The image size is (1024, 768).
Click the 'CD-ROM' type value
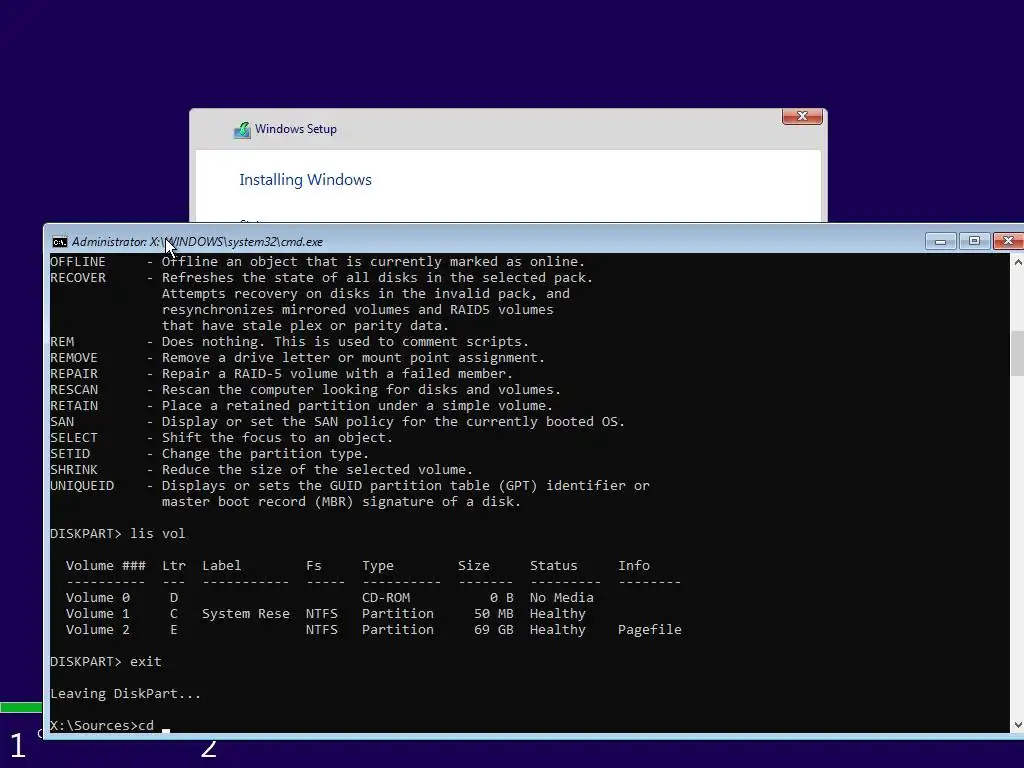[386, 598]
